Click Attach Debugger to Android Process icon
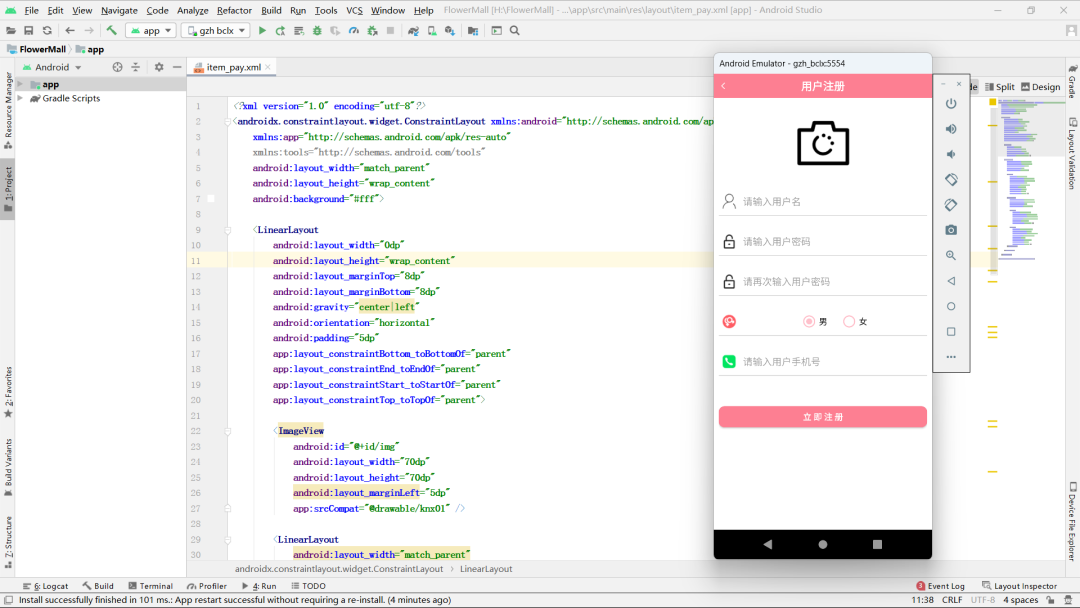Screen dimensions: 1080x608 click(372, 31)
